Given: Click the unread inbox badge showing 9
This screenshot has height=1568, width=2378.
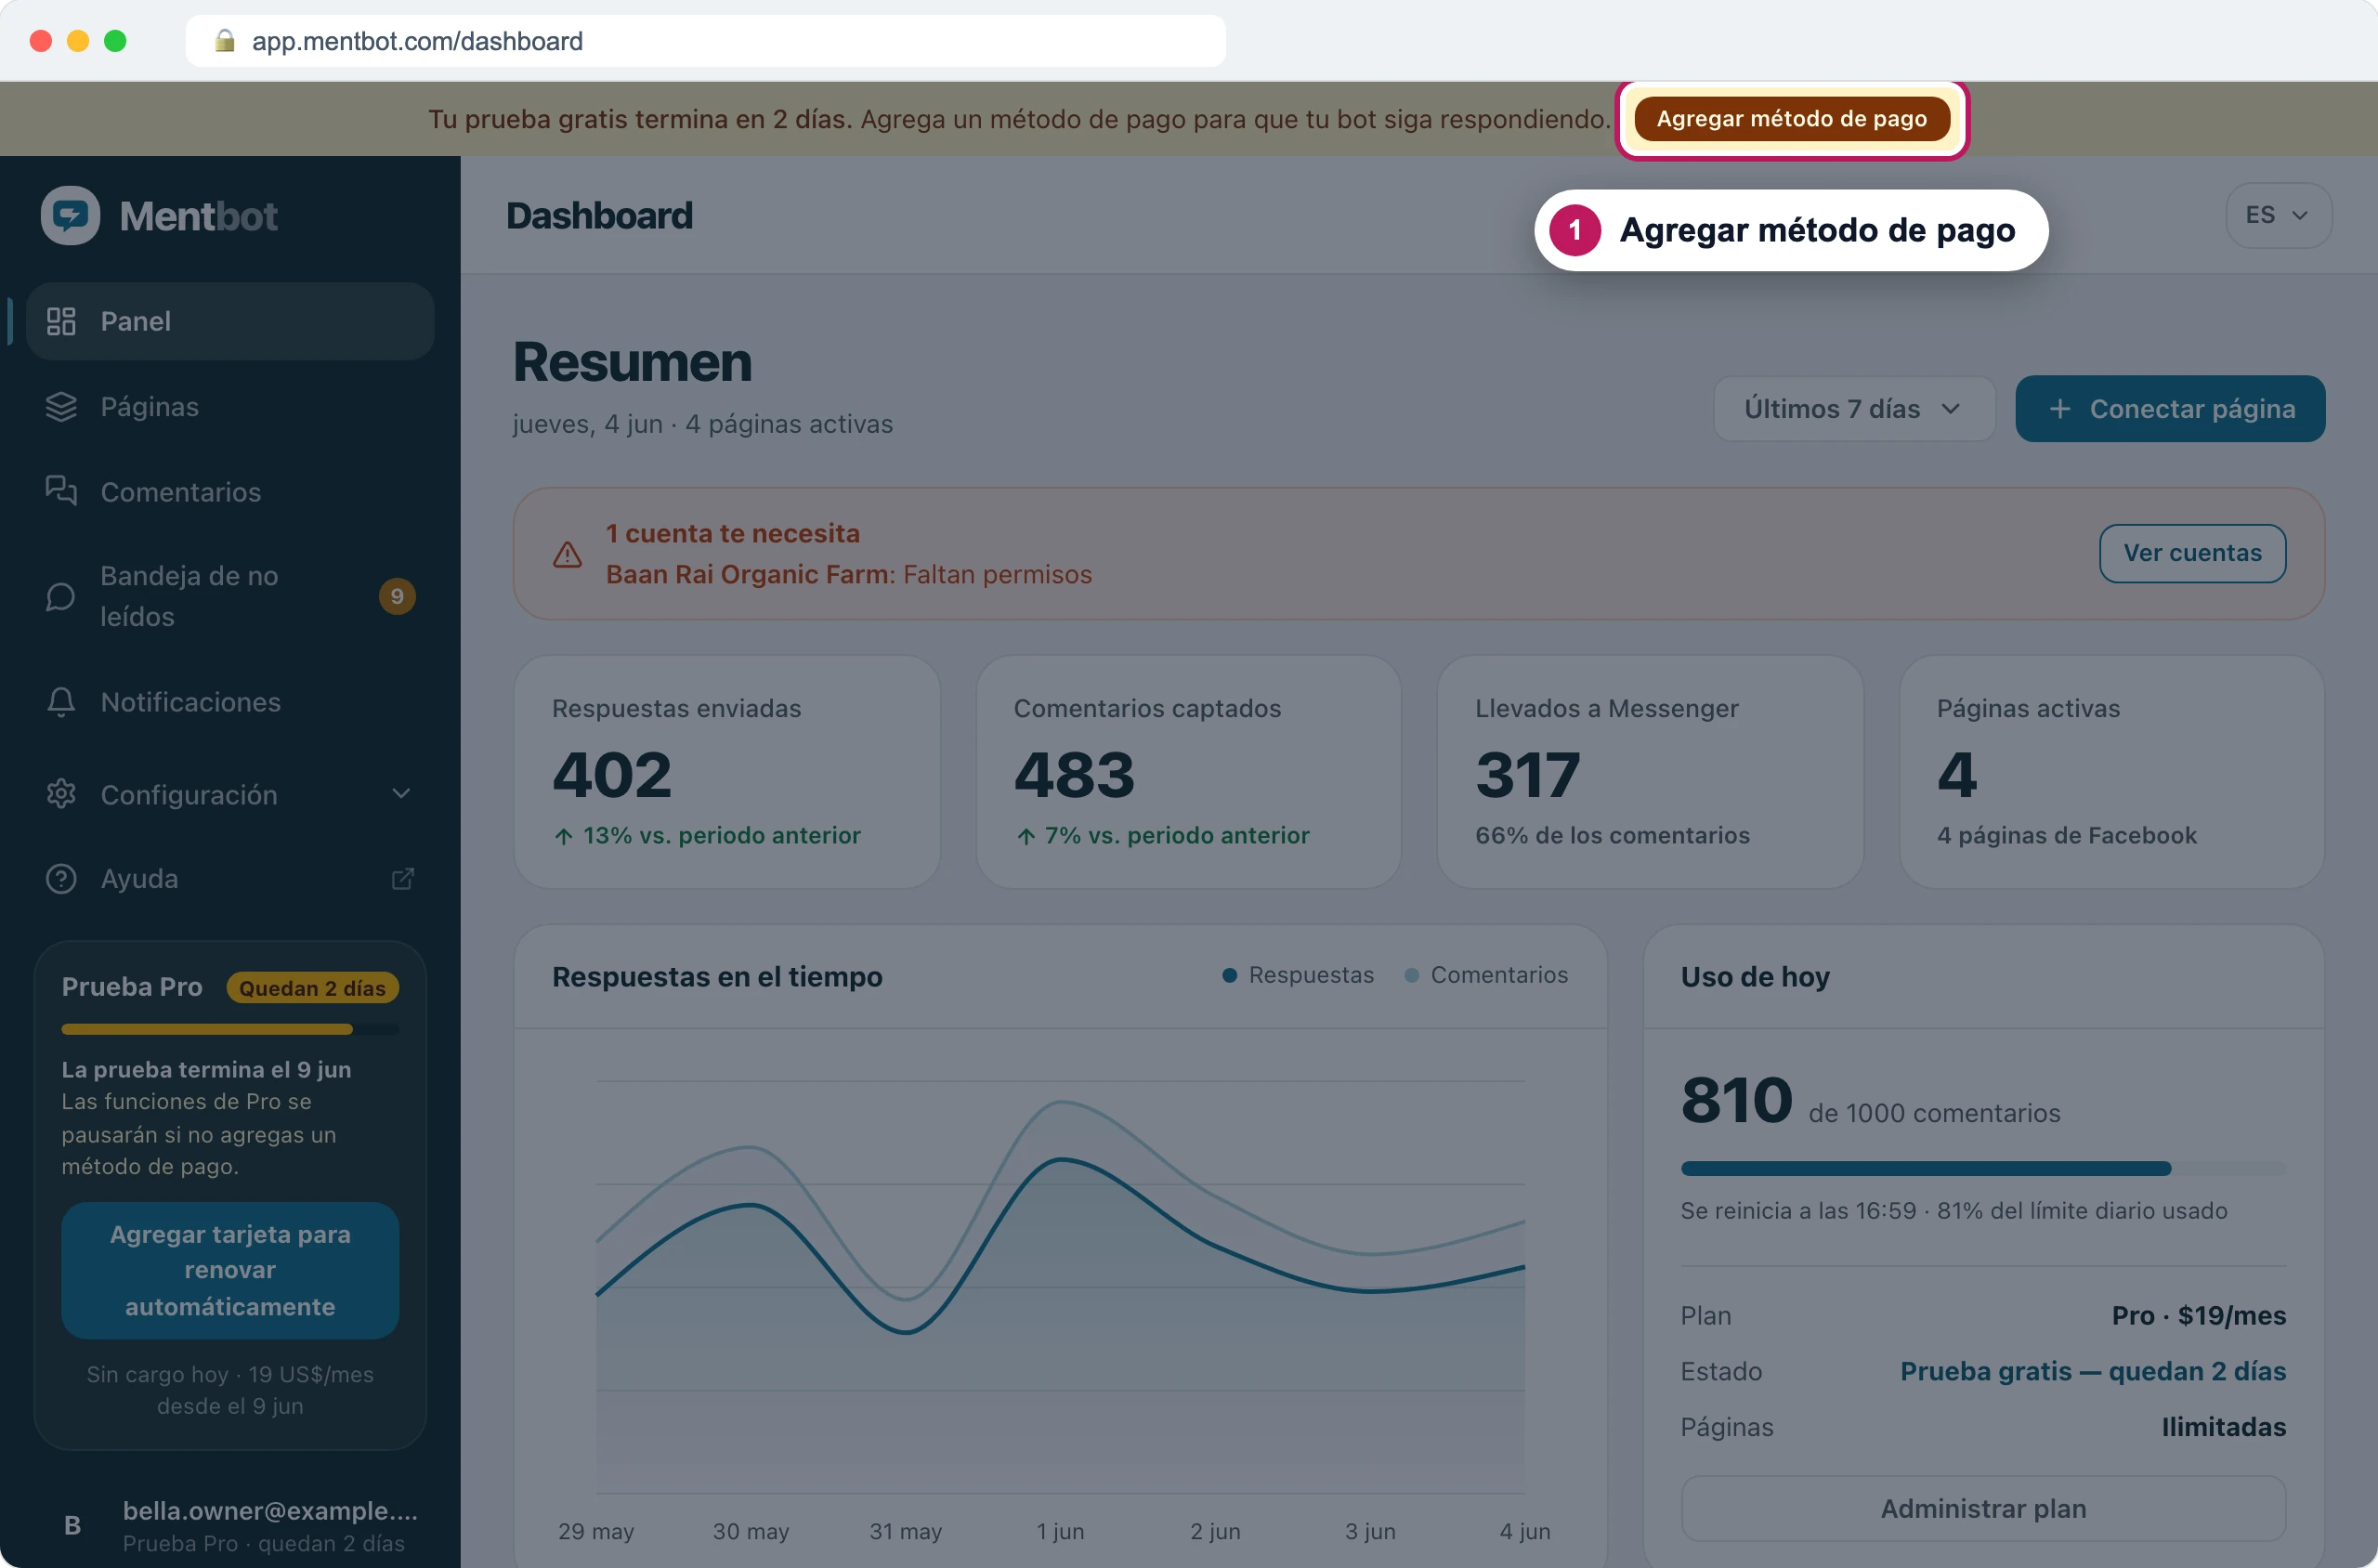Looking at the screenshot, I should point(397,596).
